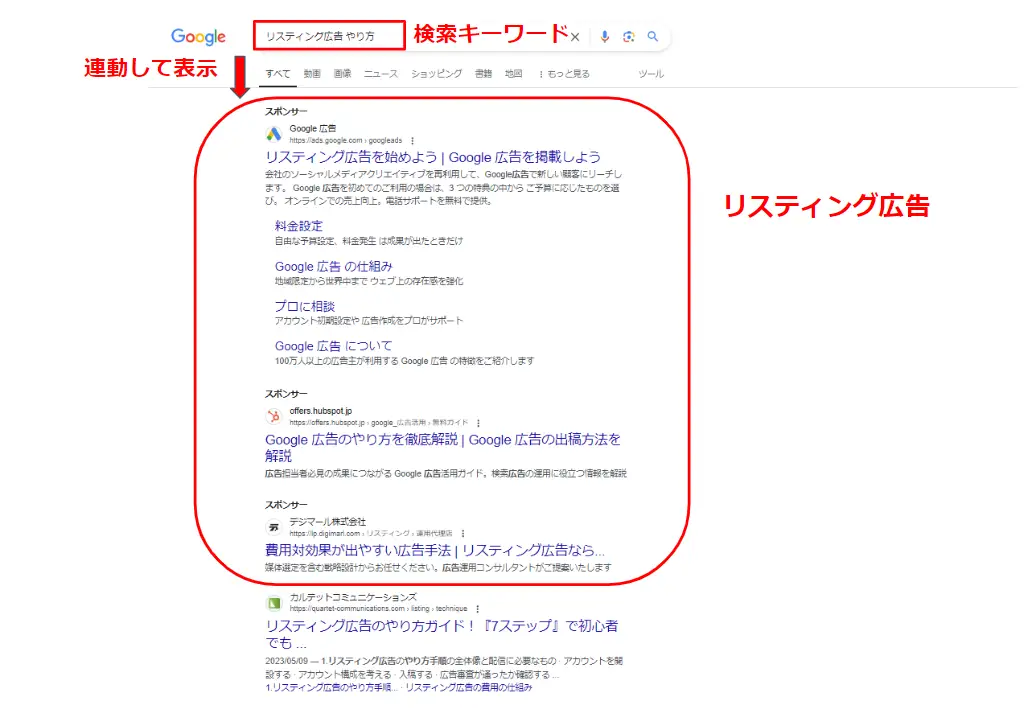This screenshot has width=1032, height=711.
Task: Click Google 広告 advertiser name
Action: coord(313,128)
